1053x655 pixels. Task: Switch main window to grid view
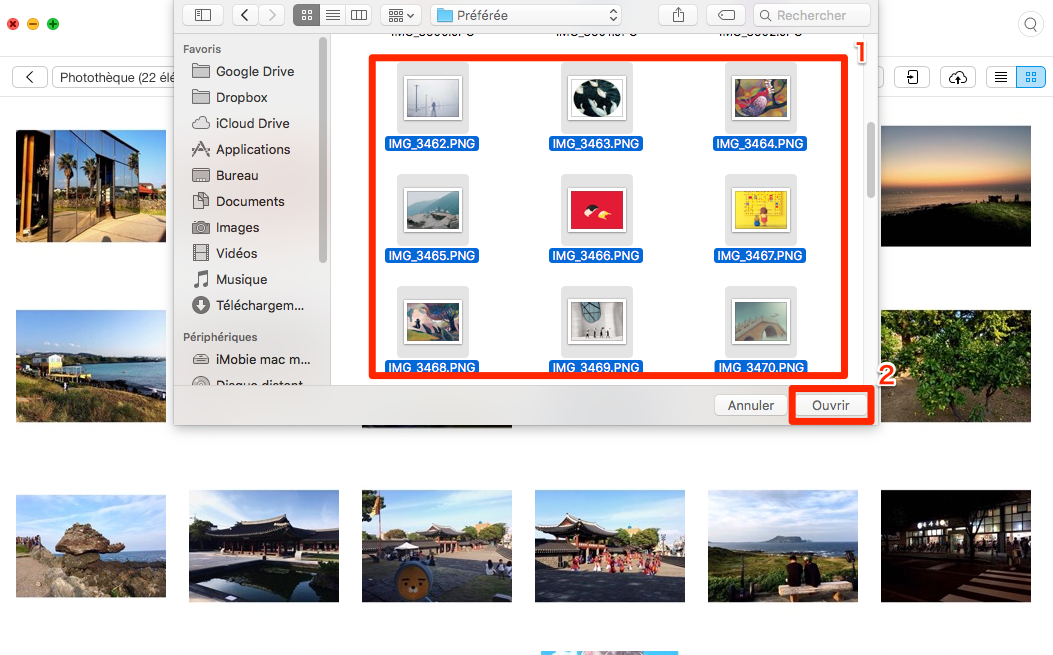click(1031, 77)
